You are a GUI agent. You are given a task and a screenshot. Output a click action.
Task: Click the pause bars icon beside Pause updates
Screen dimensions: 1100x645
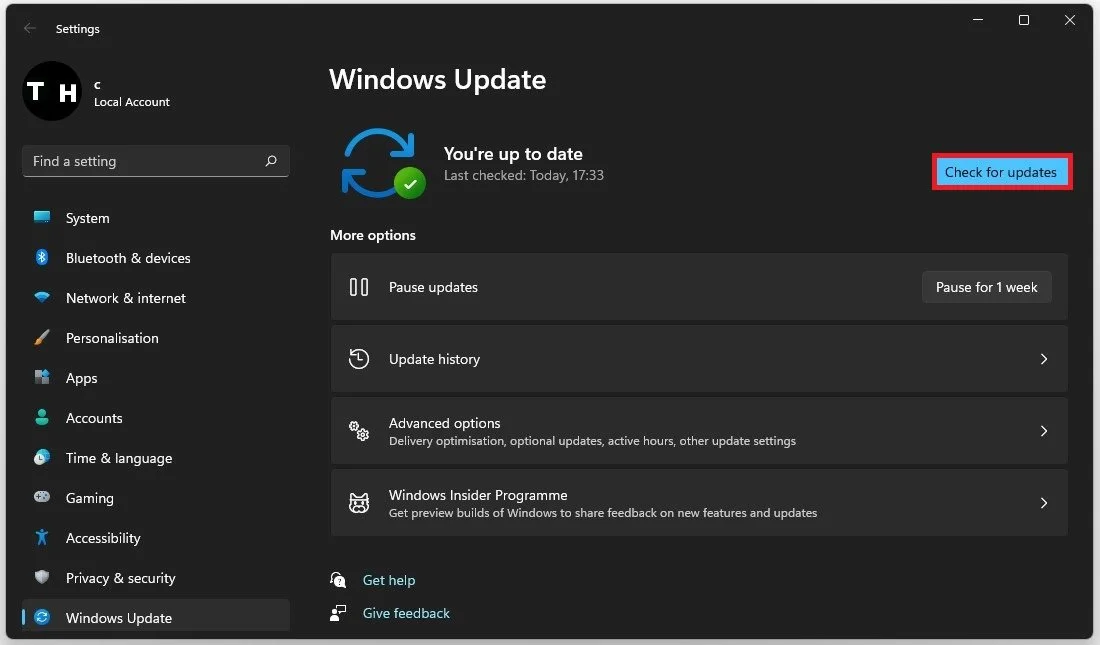coord(358,287)
